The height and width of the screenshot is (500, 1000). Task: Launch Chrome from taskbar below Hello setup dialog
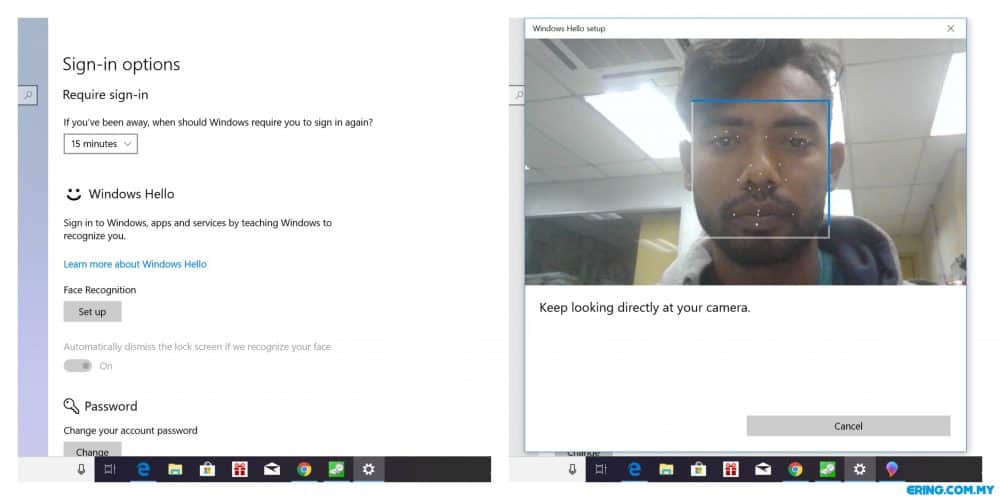795,470
